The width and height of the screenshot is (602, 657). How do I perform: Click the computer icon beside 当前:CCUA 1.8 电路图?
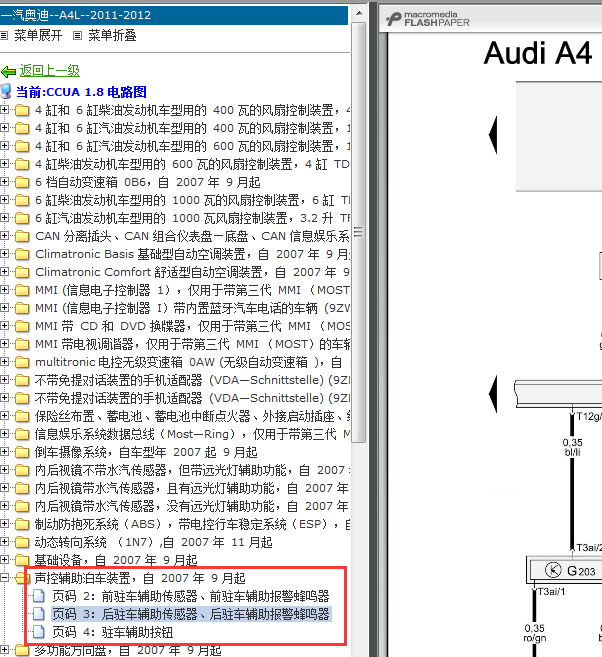6,92
